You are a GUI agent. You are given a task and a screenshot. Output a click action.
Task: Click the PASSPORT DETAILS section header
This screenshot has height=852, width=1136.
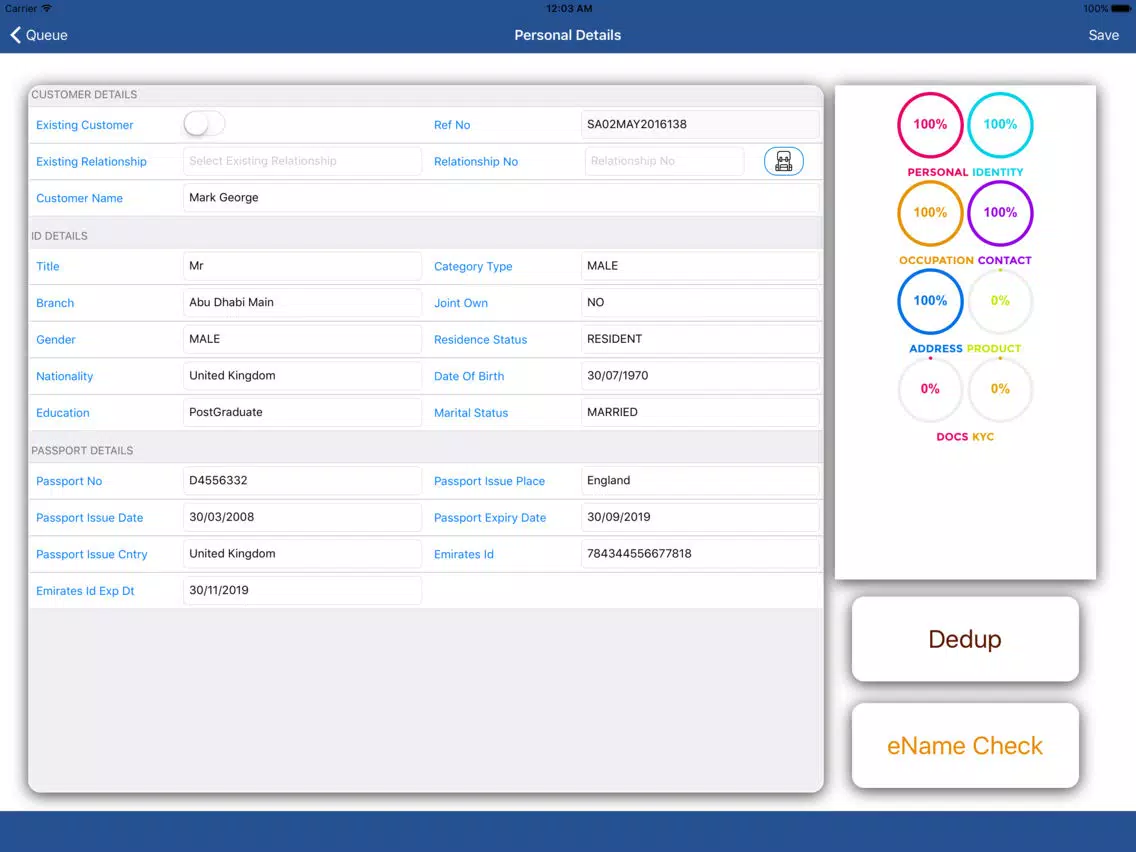82,451
